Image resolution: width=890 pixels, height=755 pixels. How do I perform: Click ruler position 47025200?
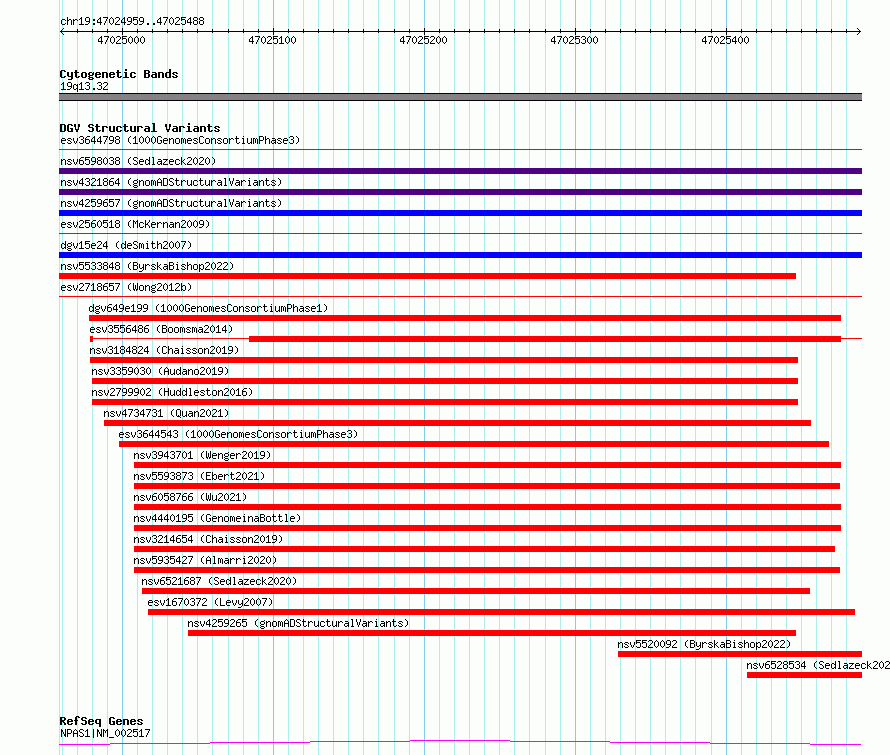(423, 40)
